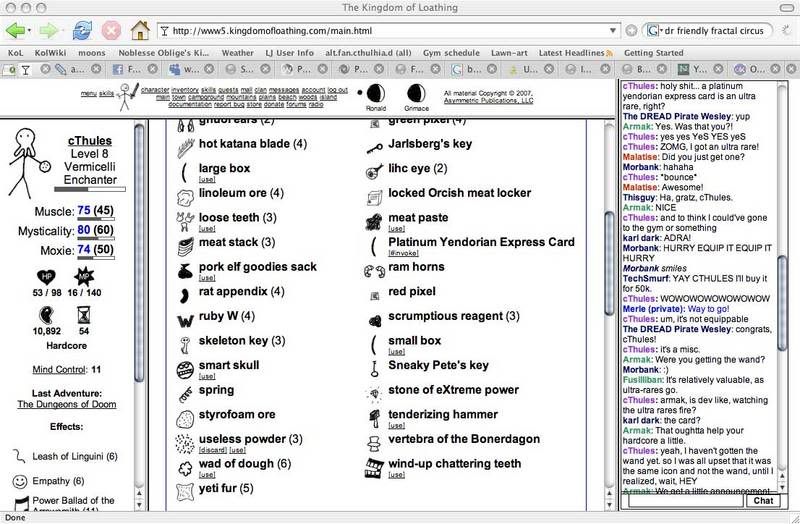Click the red stop loading icon

(x=111, y=31)
